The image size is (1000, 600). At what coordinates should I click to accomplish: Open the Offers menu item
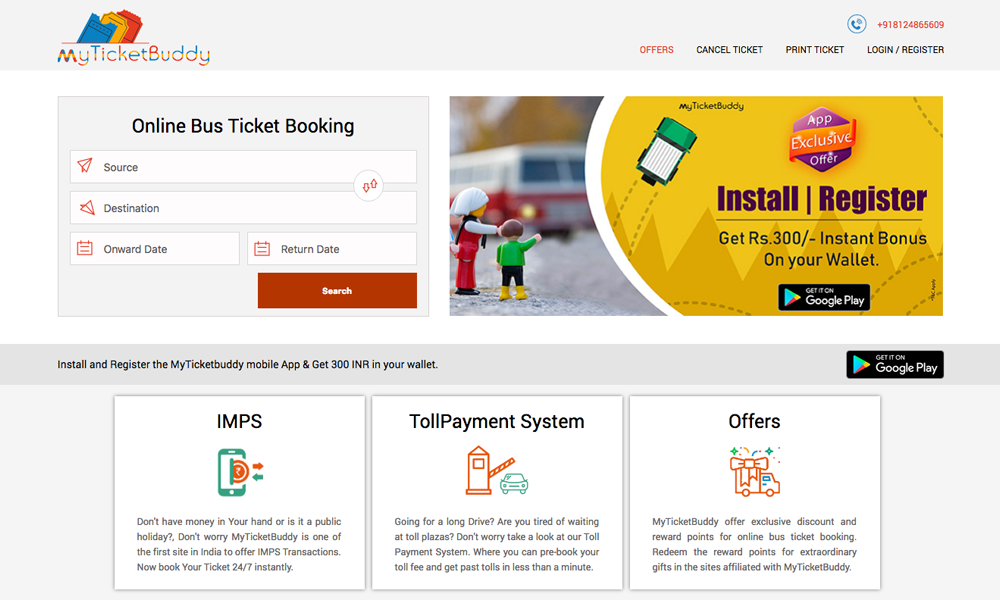[x=656, y=50]
